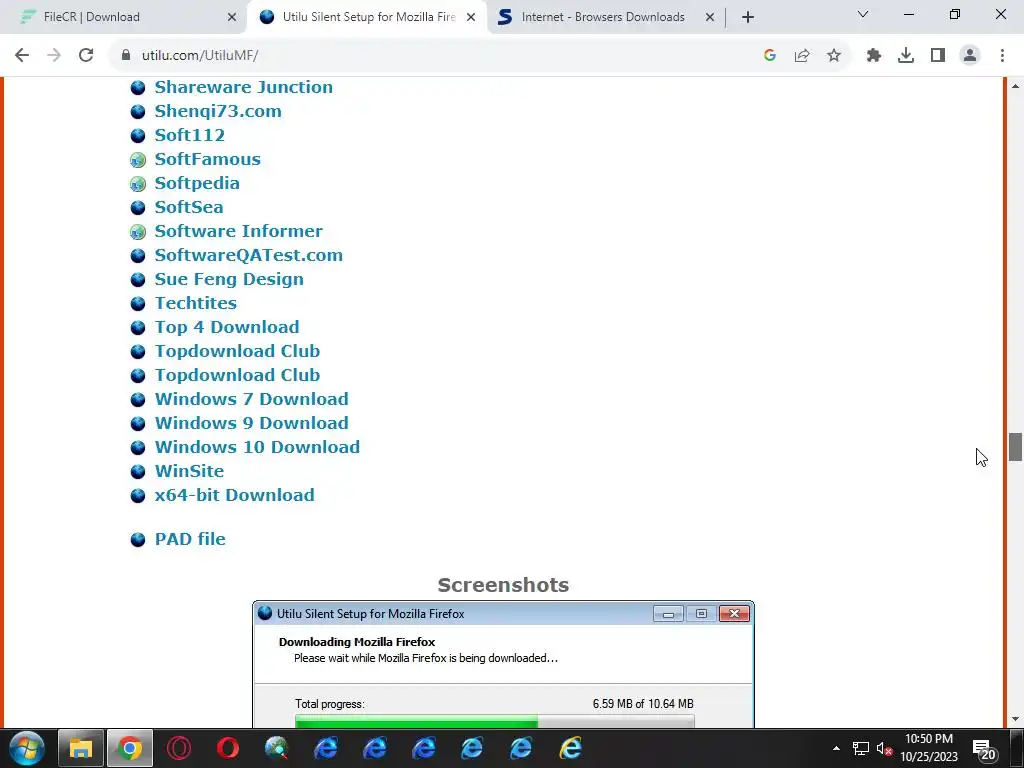Image resolution: width=1024 pixels, height=768 pixels.
Task: Close the Utilu Silent Setup tab
Action: click(471, 17)
